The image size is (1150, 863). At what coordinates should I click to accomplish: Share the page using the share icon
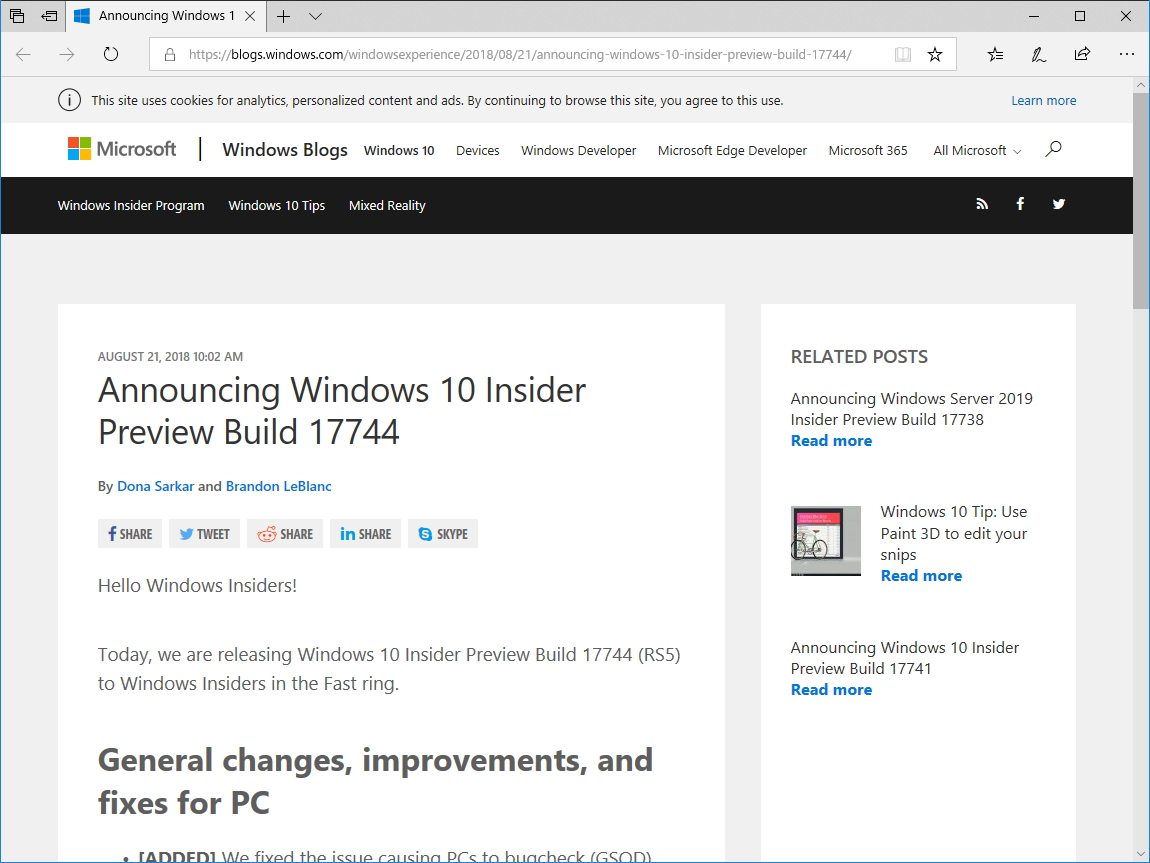[1082, 54]
